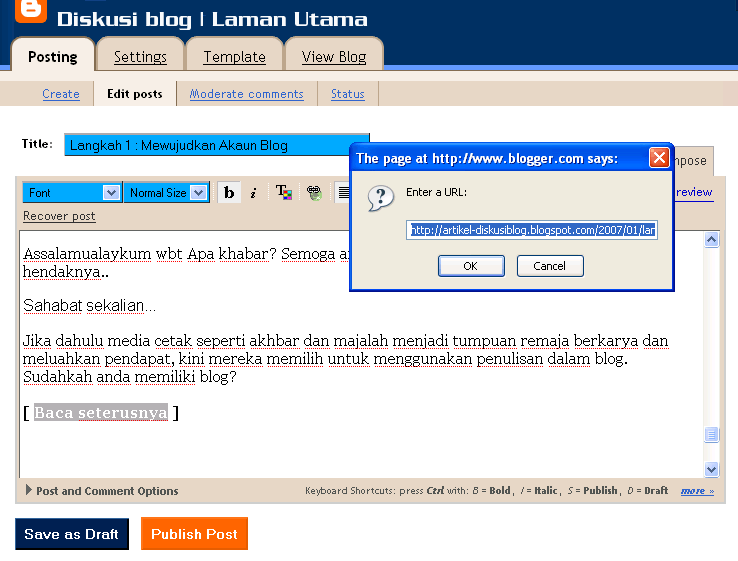The image size is (738, 561).
Task: Open Moderate comments link
Action: [247, 94]
